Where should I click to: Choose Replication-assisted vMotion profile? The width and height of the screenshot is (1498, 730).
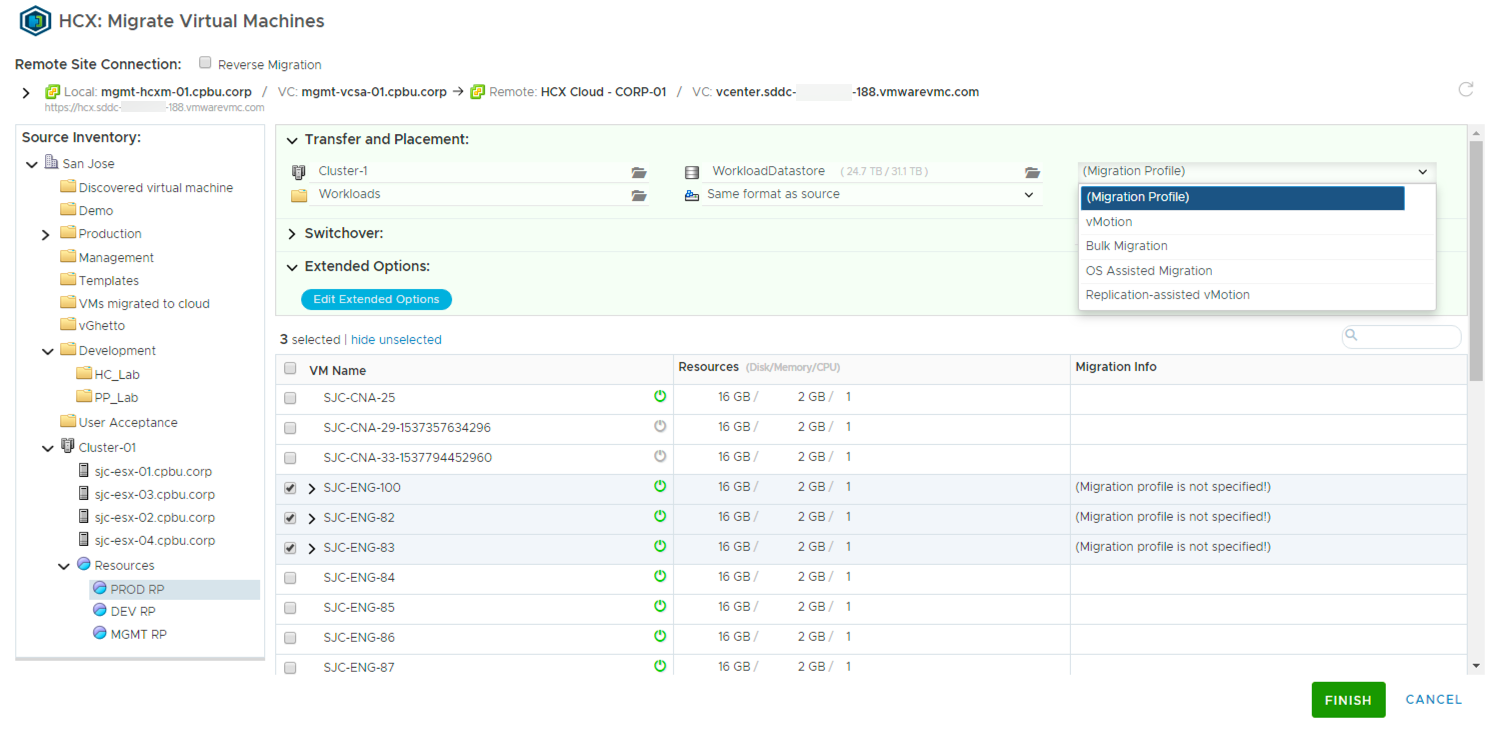pos(1257,295)
